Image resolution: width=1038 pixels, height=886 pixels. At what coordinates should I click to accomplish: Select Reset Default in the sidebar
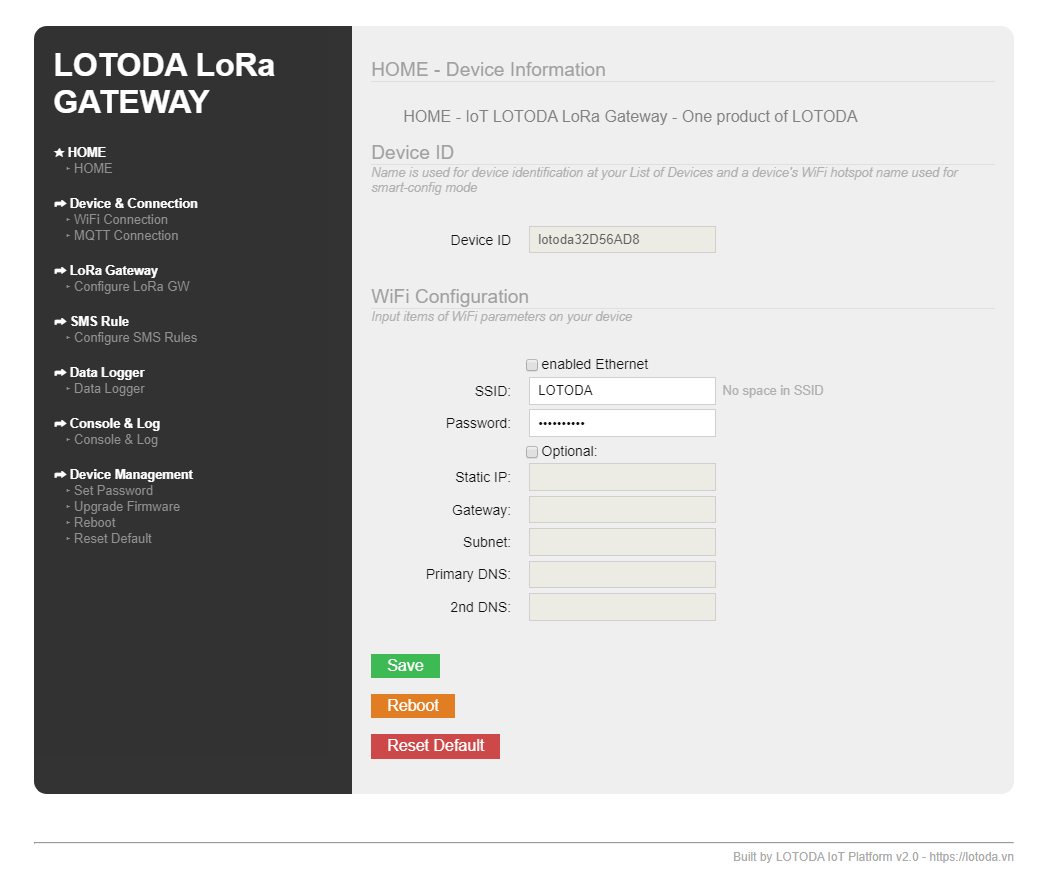112,539
